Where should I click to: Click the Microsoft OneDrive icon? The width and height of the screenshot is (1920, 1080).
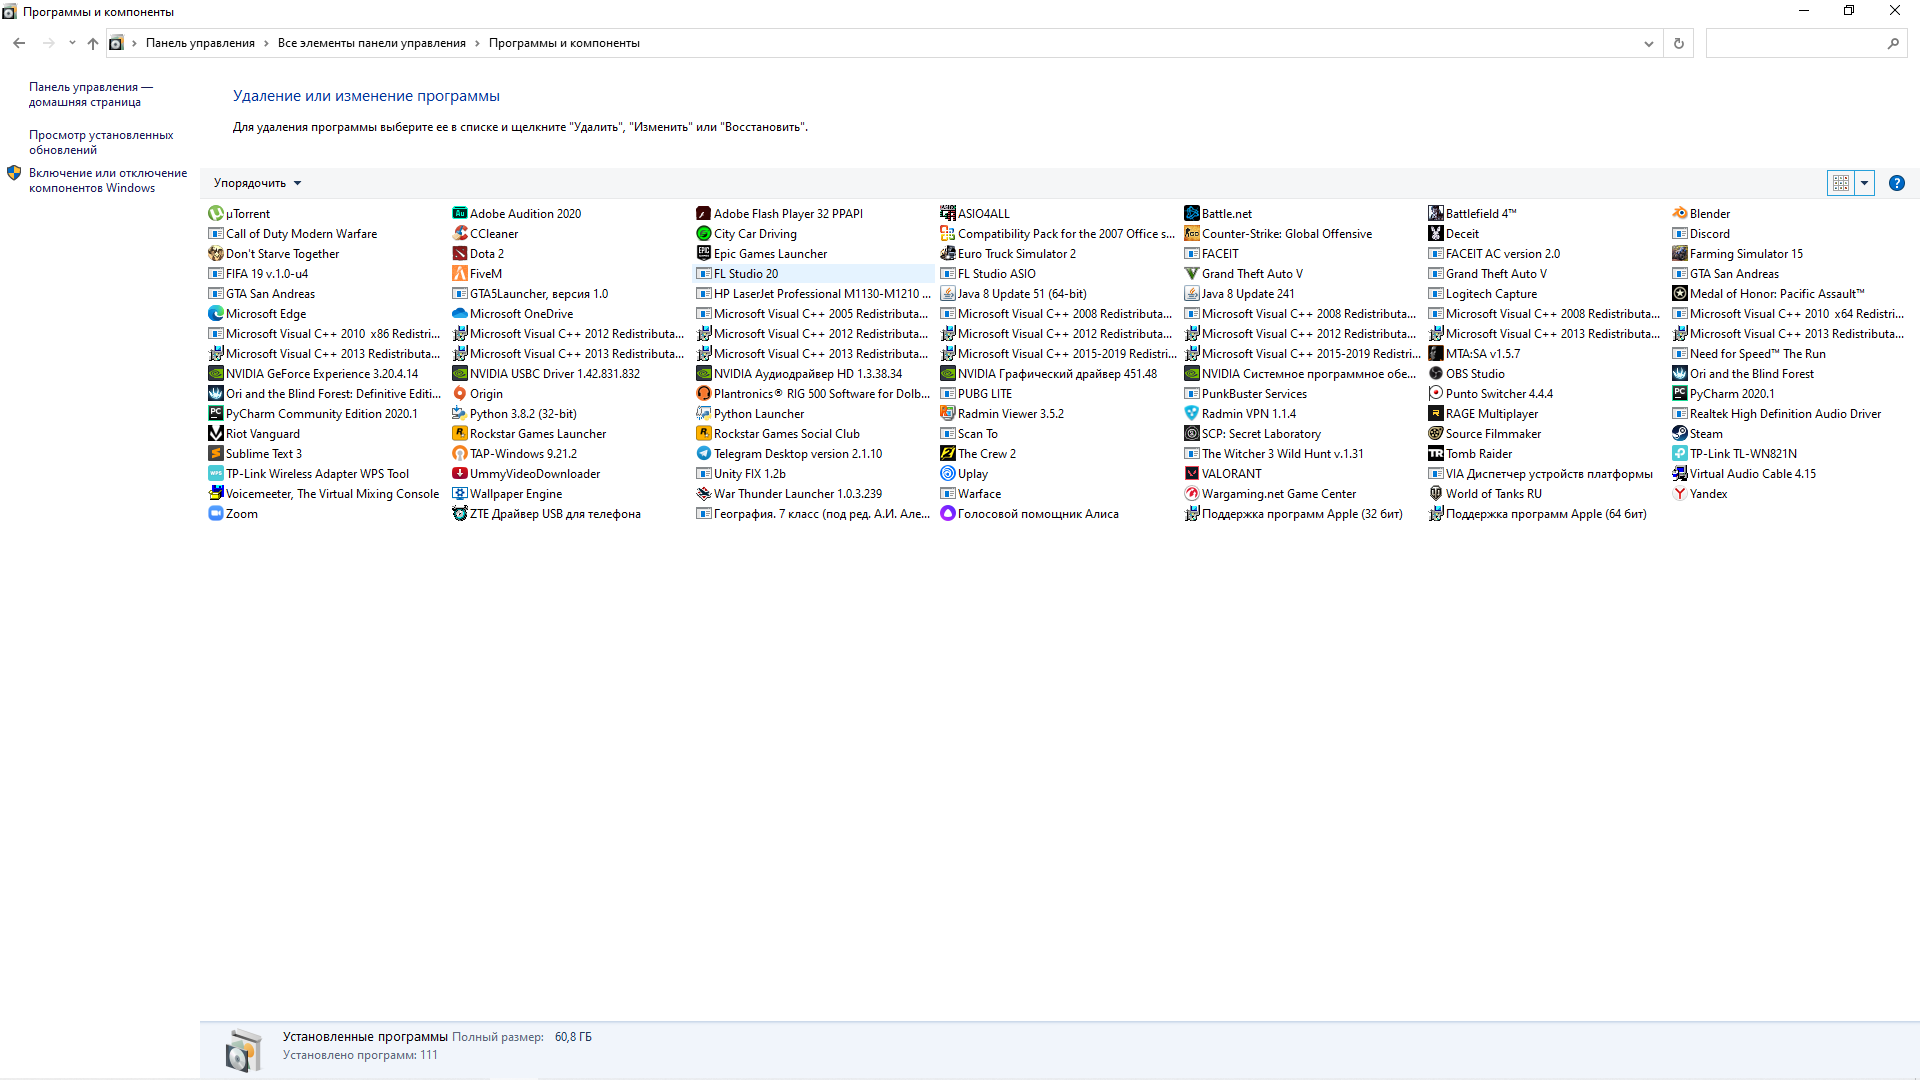(x=459, y=314)
